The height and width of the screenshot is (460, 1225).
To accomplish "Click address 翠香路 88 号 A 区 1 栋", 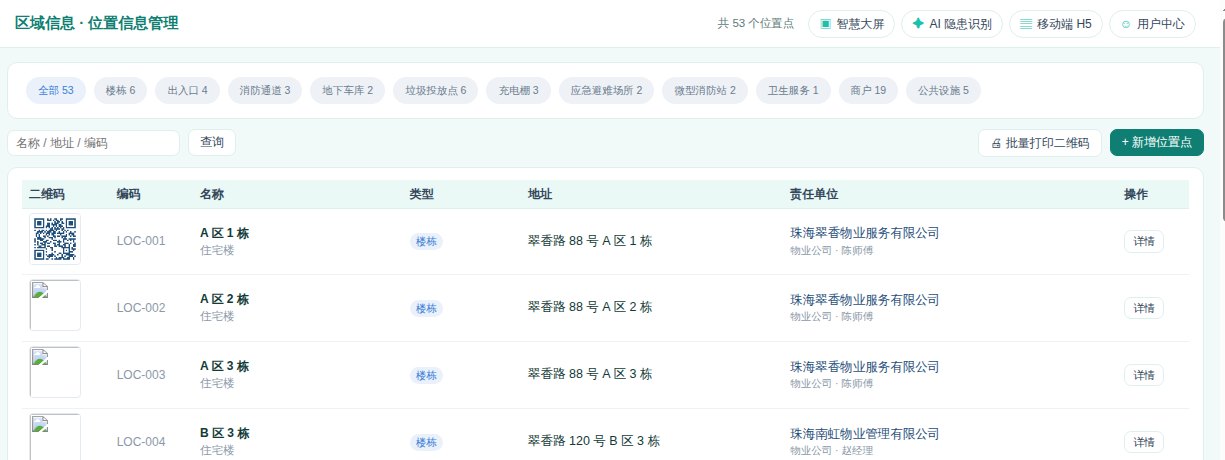I will coord(590,241).
